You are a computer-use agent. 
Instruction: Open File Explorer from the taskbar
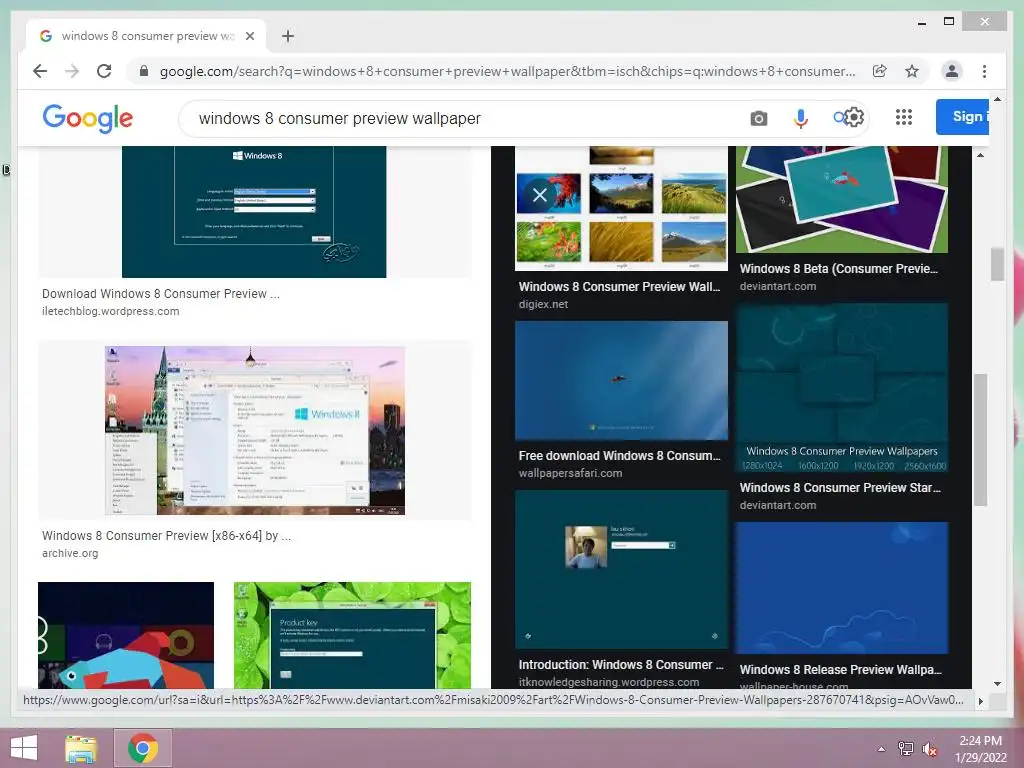82,748
